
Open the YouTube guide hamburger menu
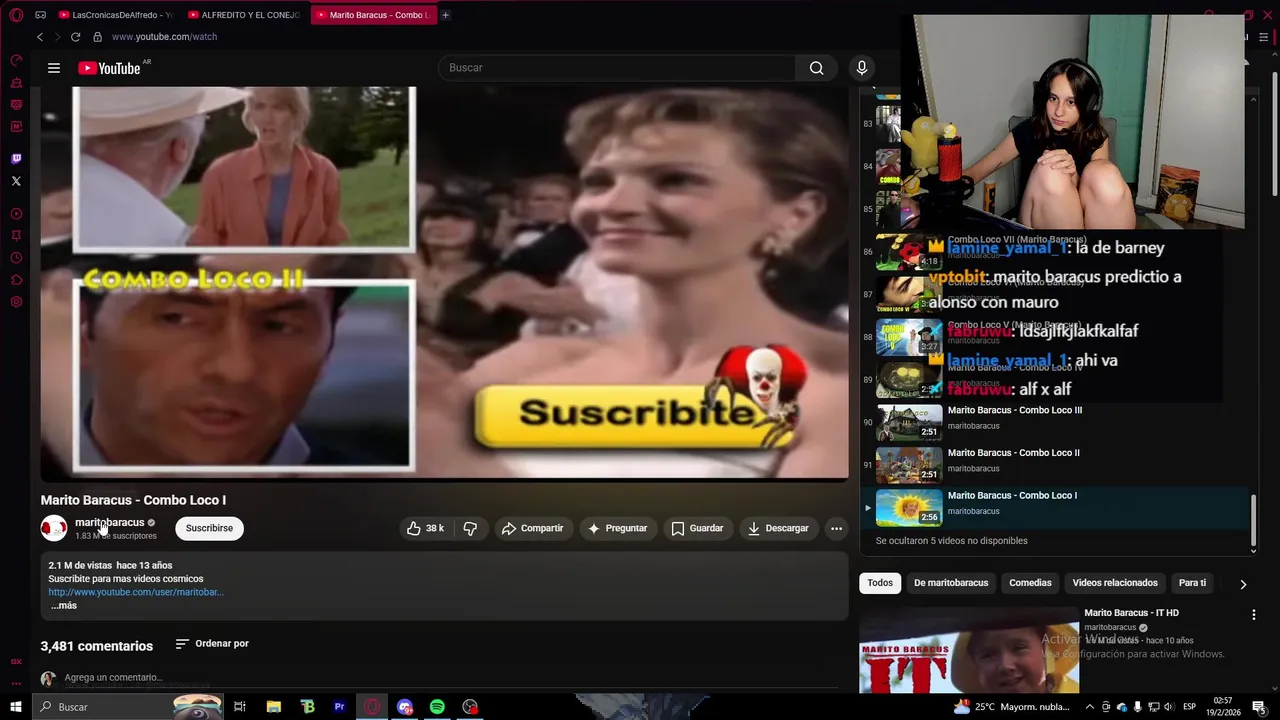[54, 68]
